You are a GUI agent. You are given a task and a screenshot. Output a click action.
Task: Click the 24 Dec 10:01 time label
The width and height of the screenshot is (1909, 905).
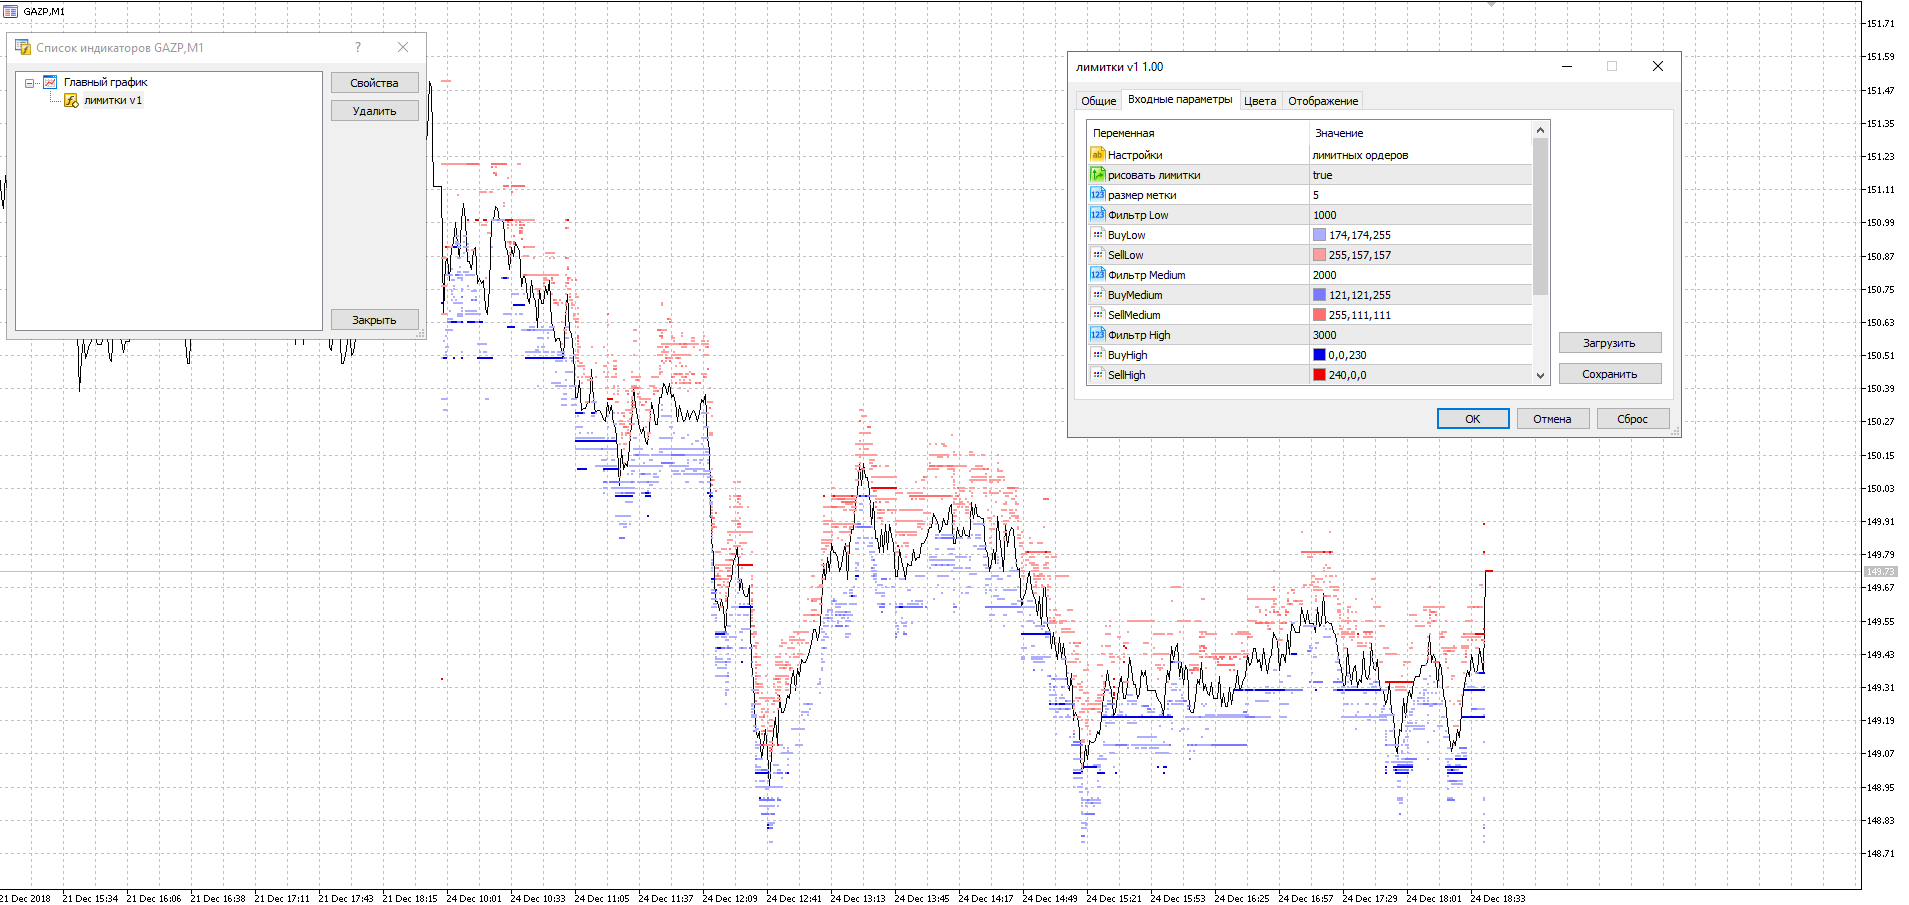point(474,898)
